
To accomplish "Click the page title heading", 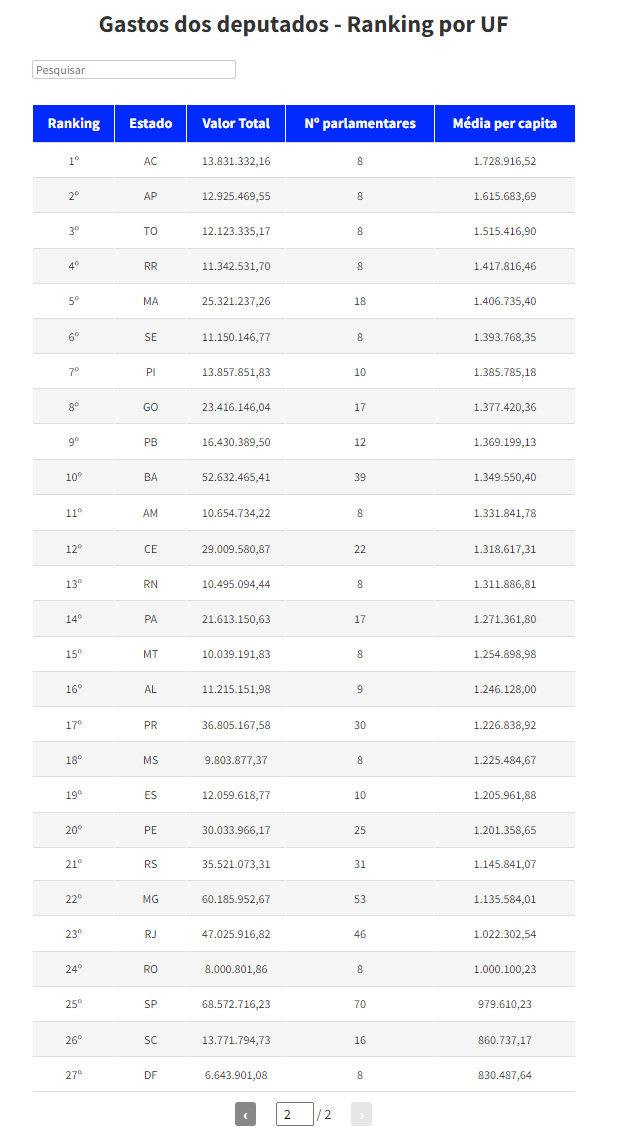I will (x=304, y=24).
